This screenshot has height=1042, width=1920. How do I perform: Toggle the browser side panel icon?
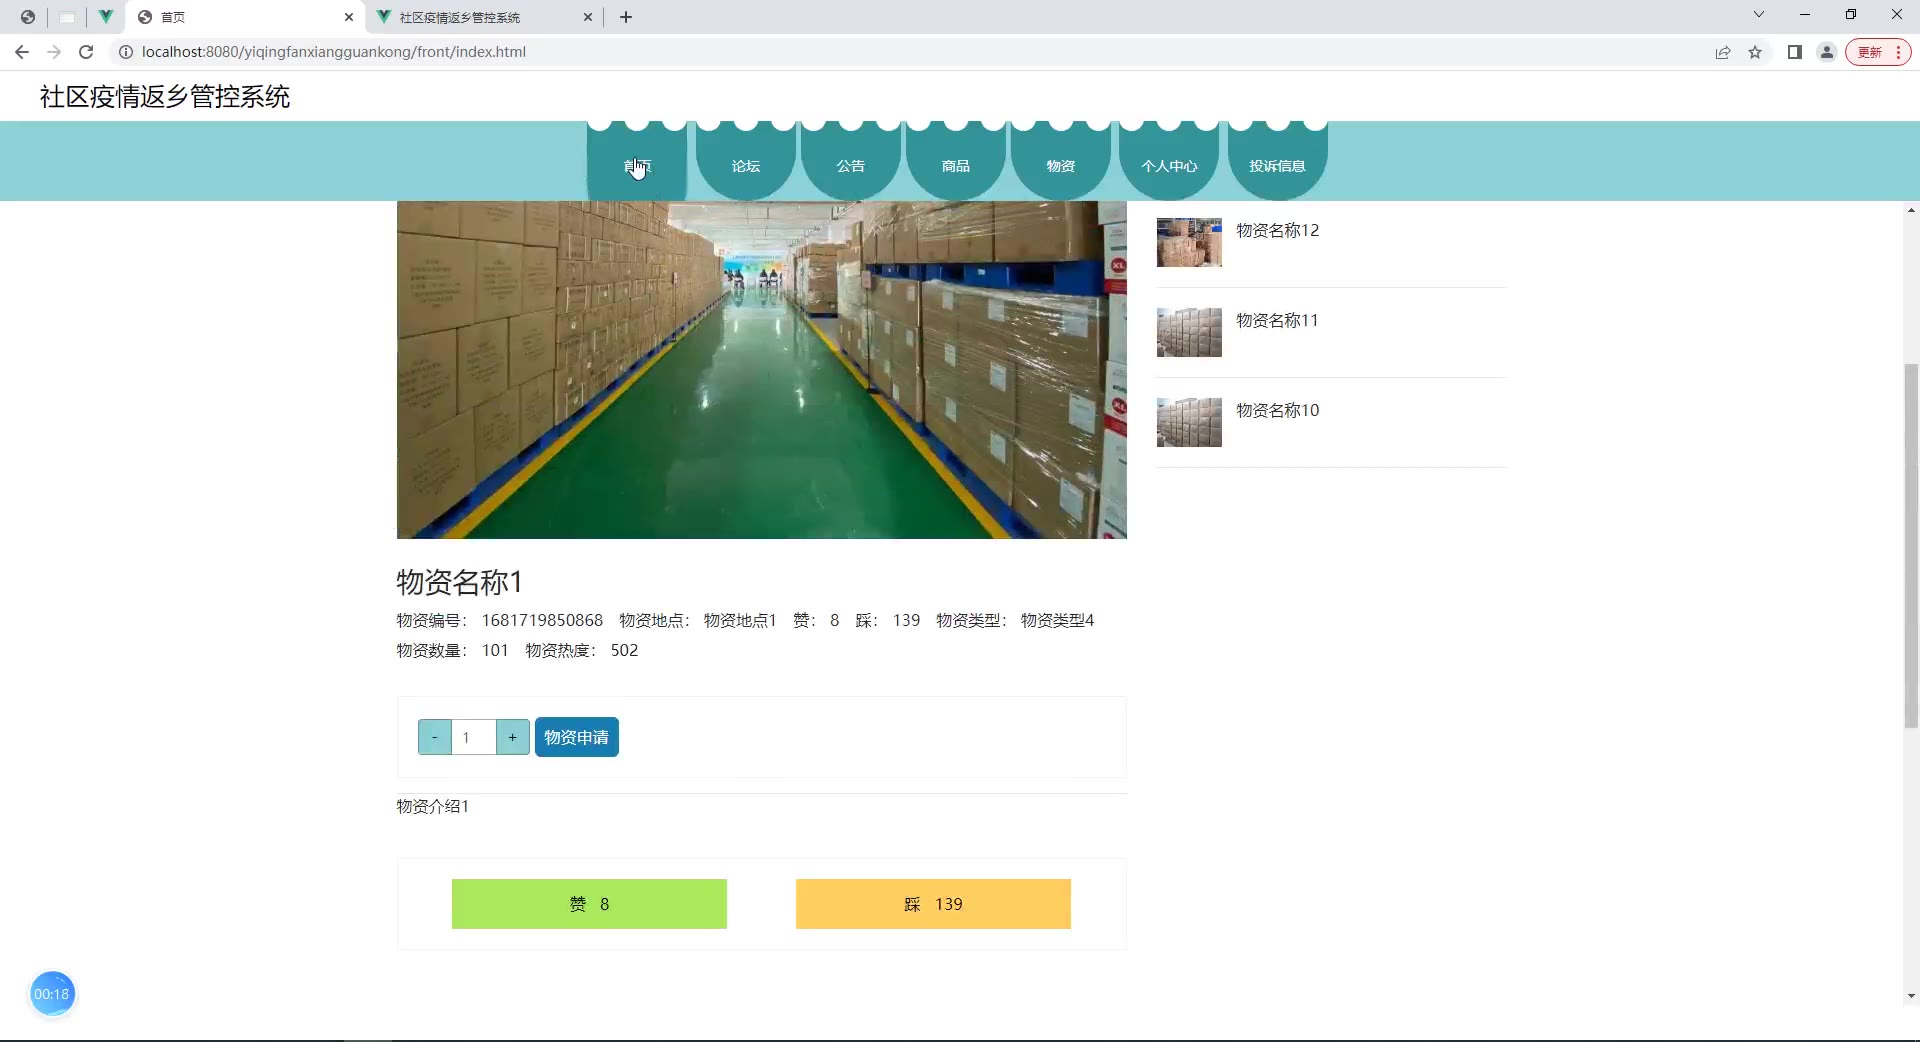click(x=1795, y=52)
